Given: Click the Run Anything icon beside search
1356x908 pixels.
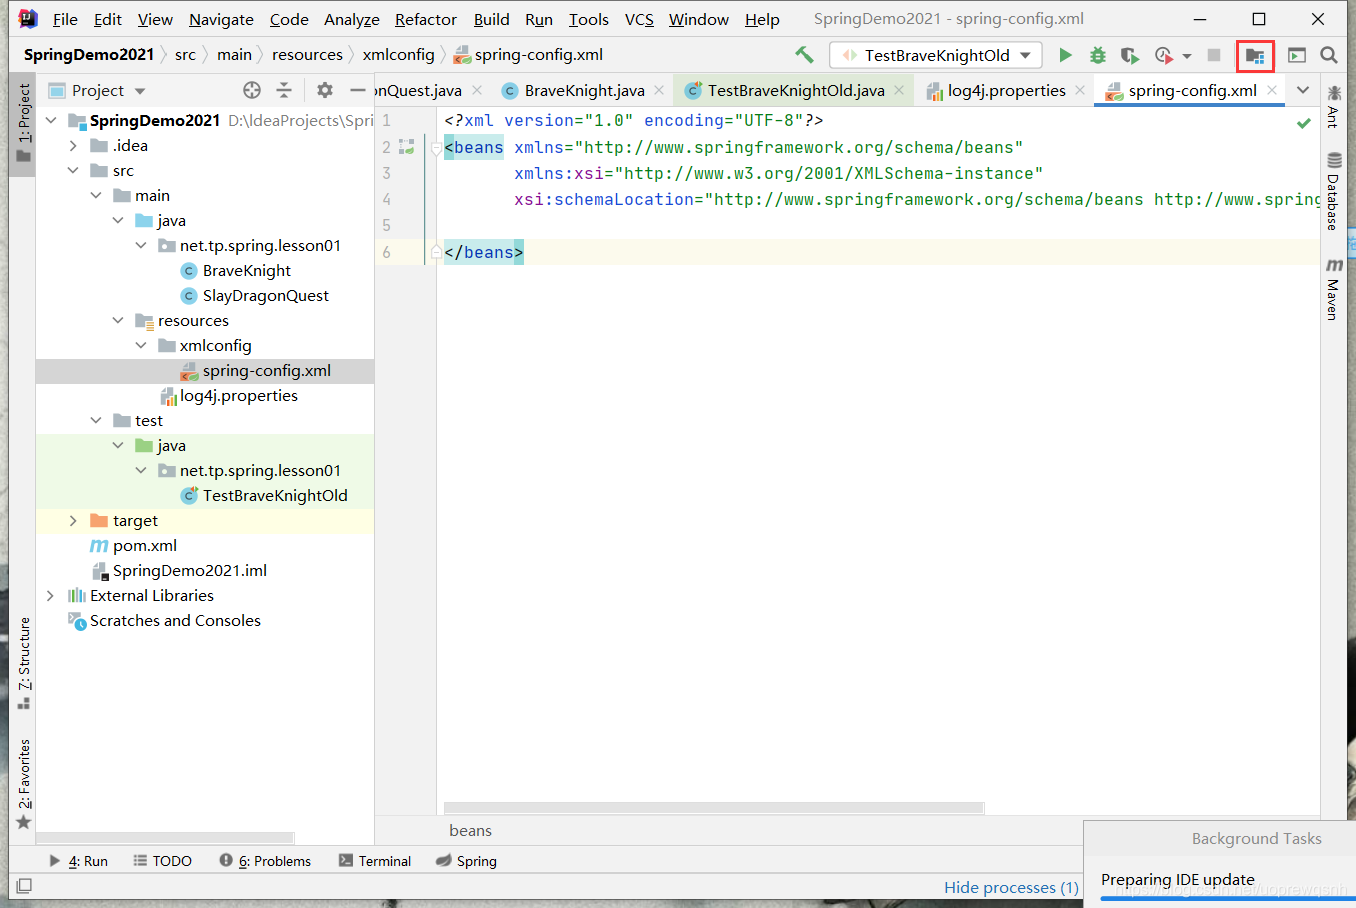Looking at the screenshot, I should click(1297, 55).
